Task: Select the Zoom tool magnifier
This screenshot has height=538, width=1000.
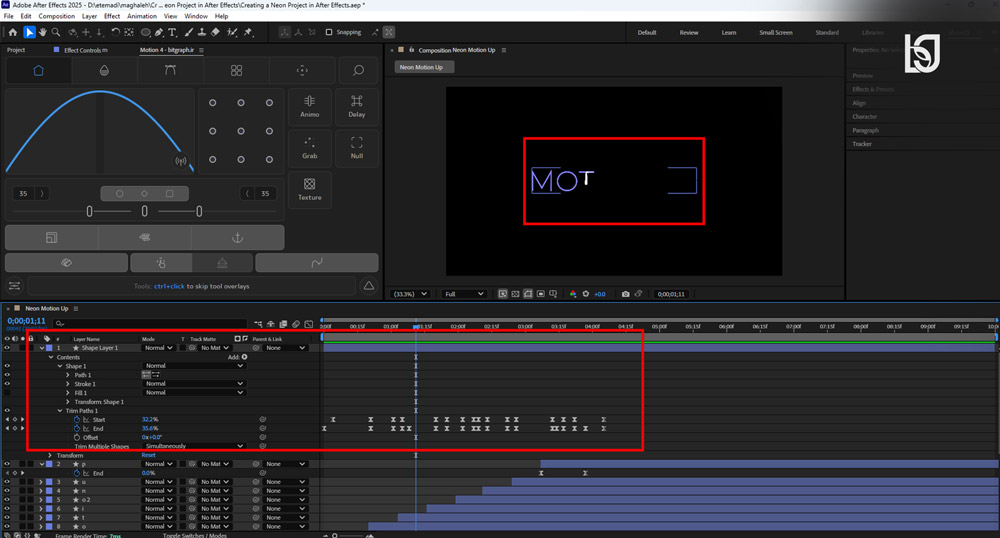Action: point(56,32)
